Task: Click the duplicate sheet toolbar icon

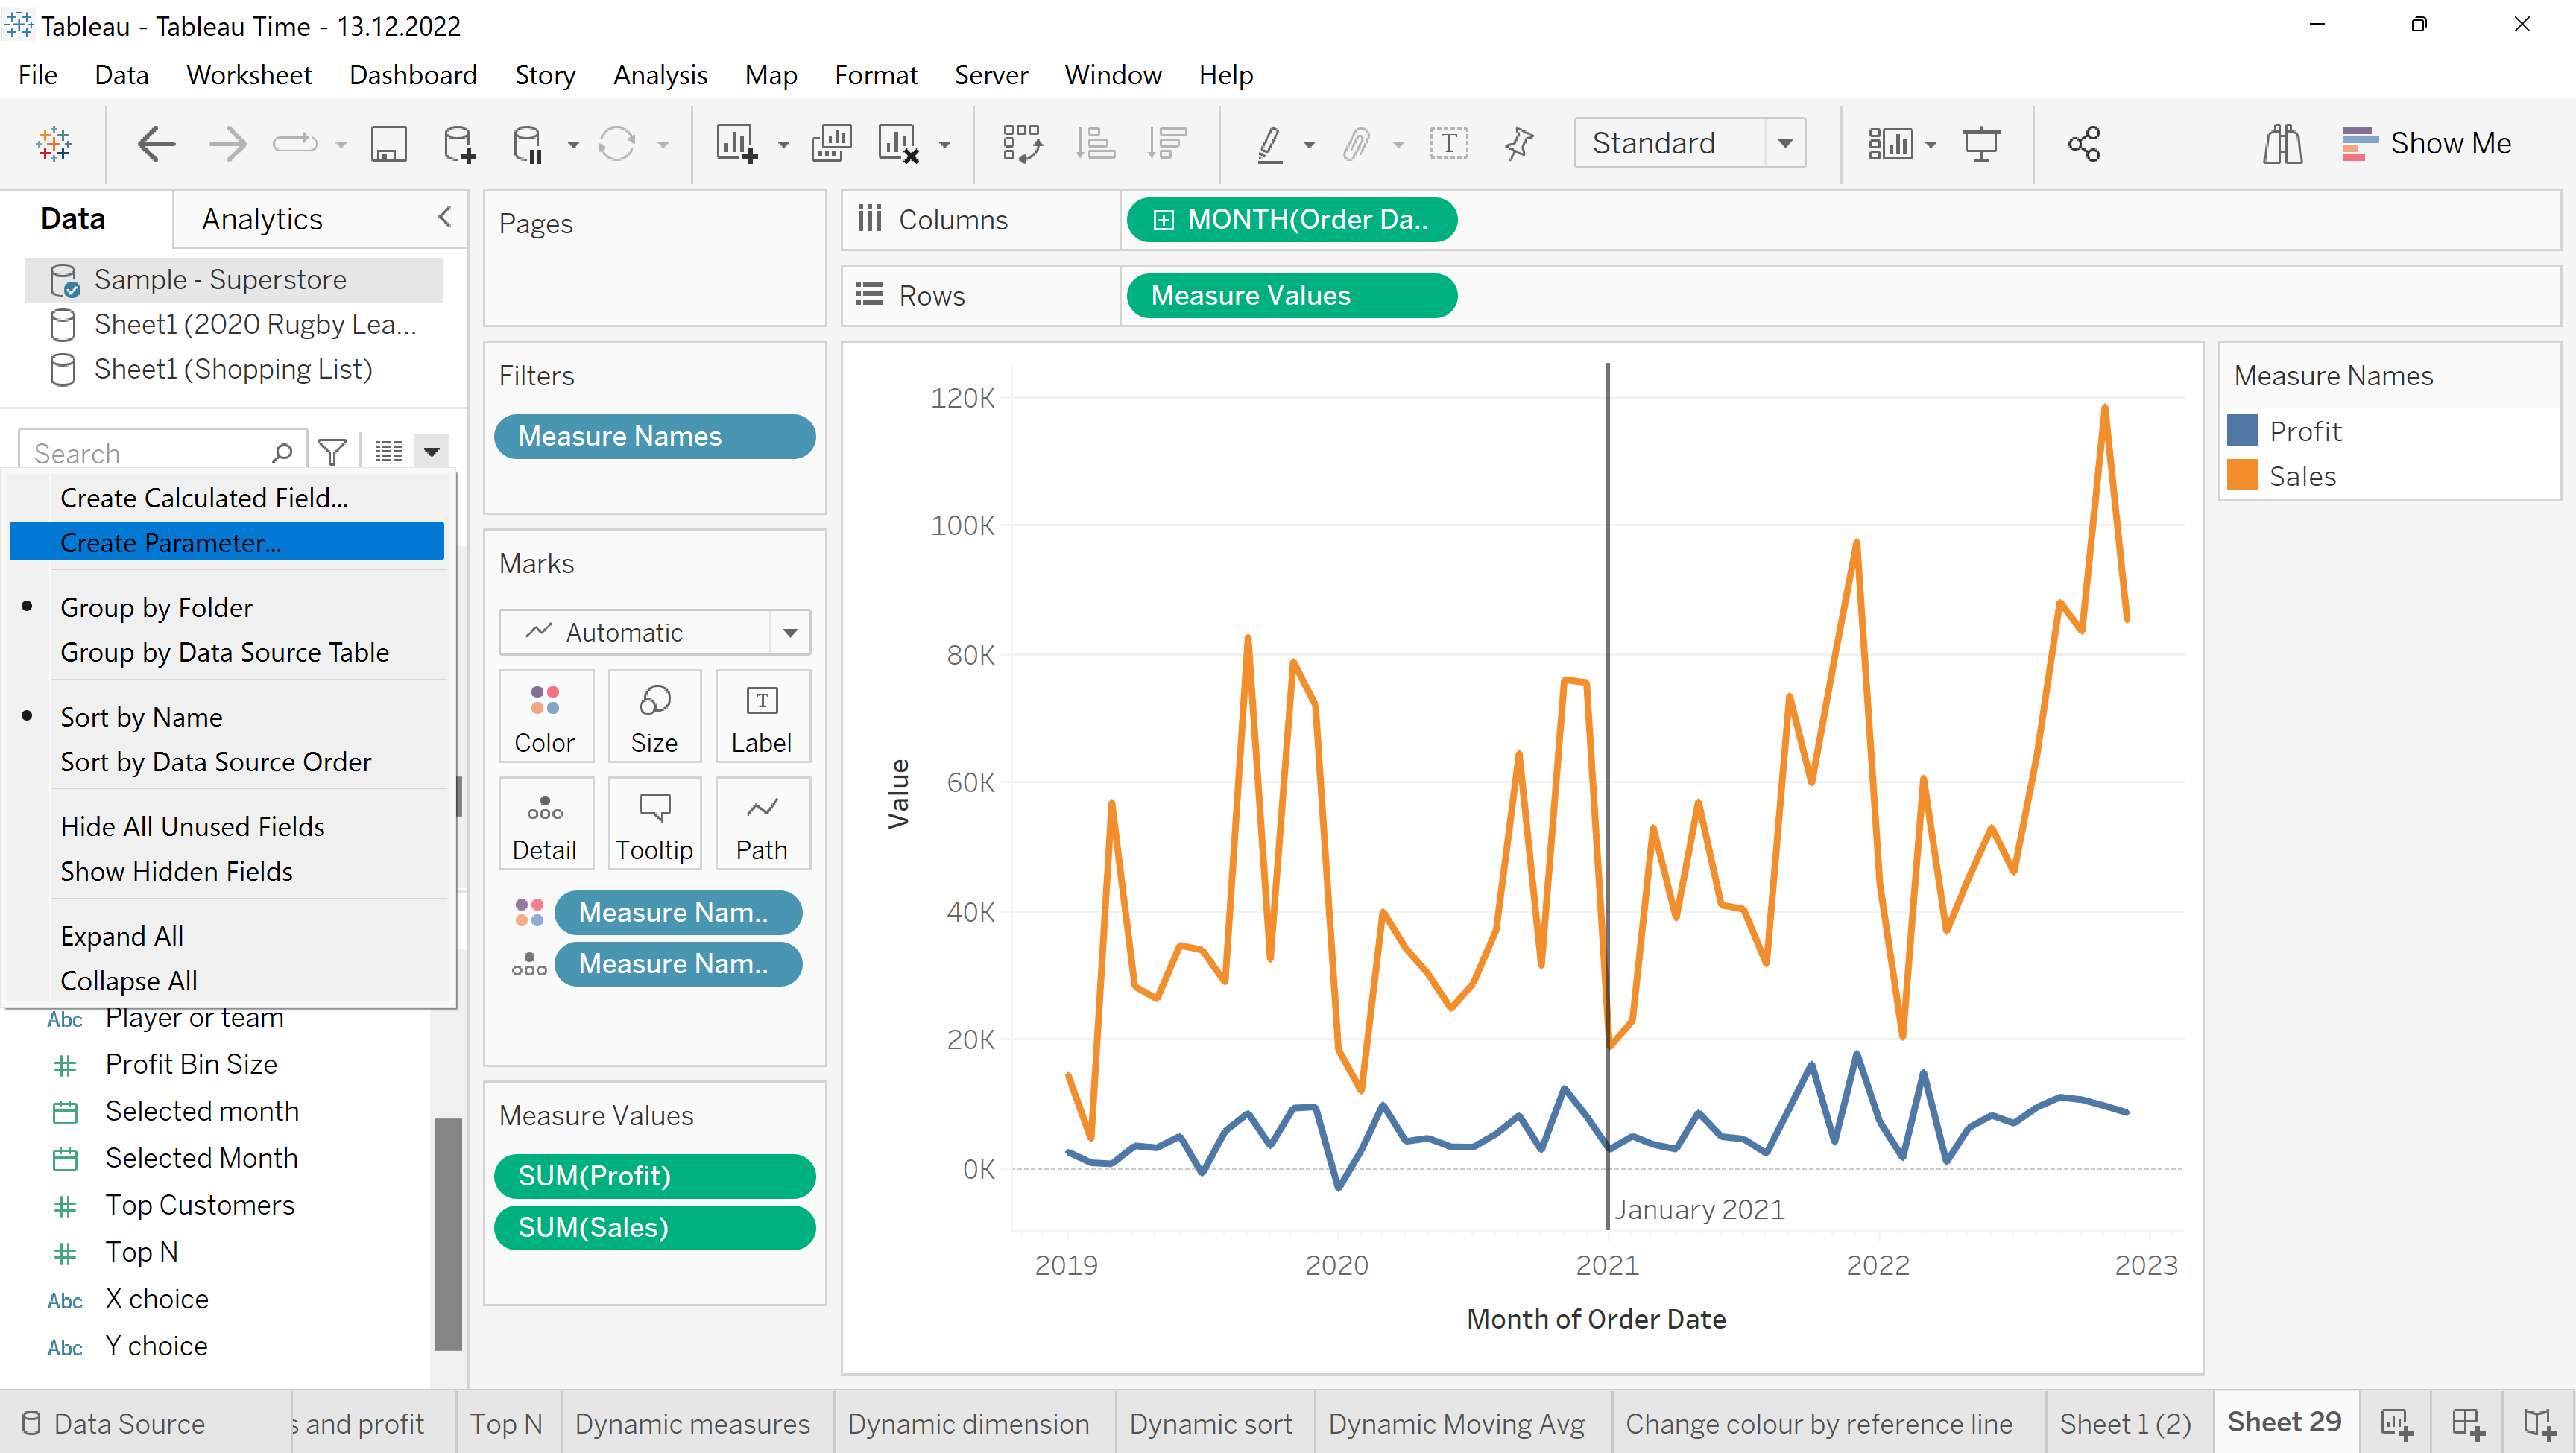Action: [x=831, y=144]
